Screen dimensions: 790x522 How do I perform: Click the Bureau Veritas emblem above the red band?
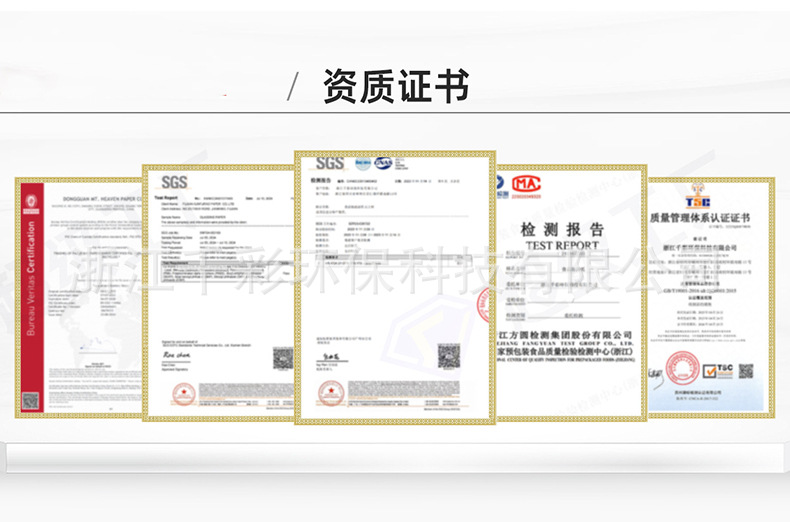pos(31,203)
